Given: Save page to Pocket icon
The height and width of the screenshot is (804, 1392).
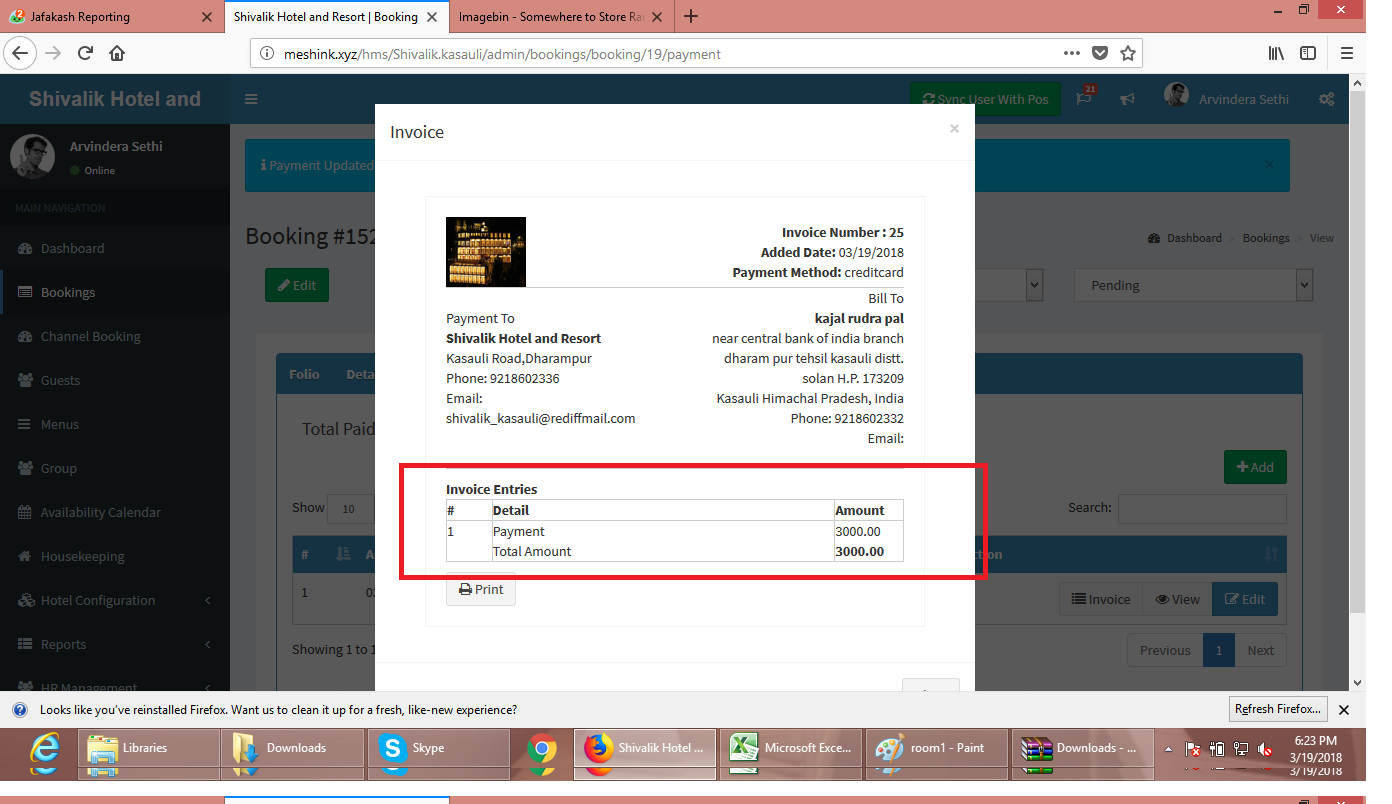Looking at the screenshot, I should coord(1100,53).
